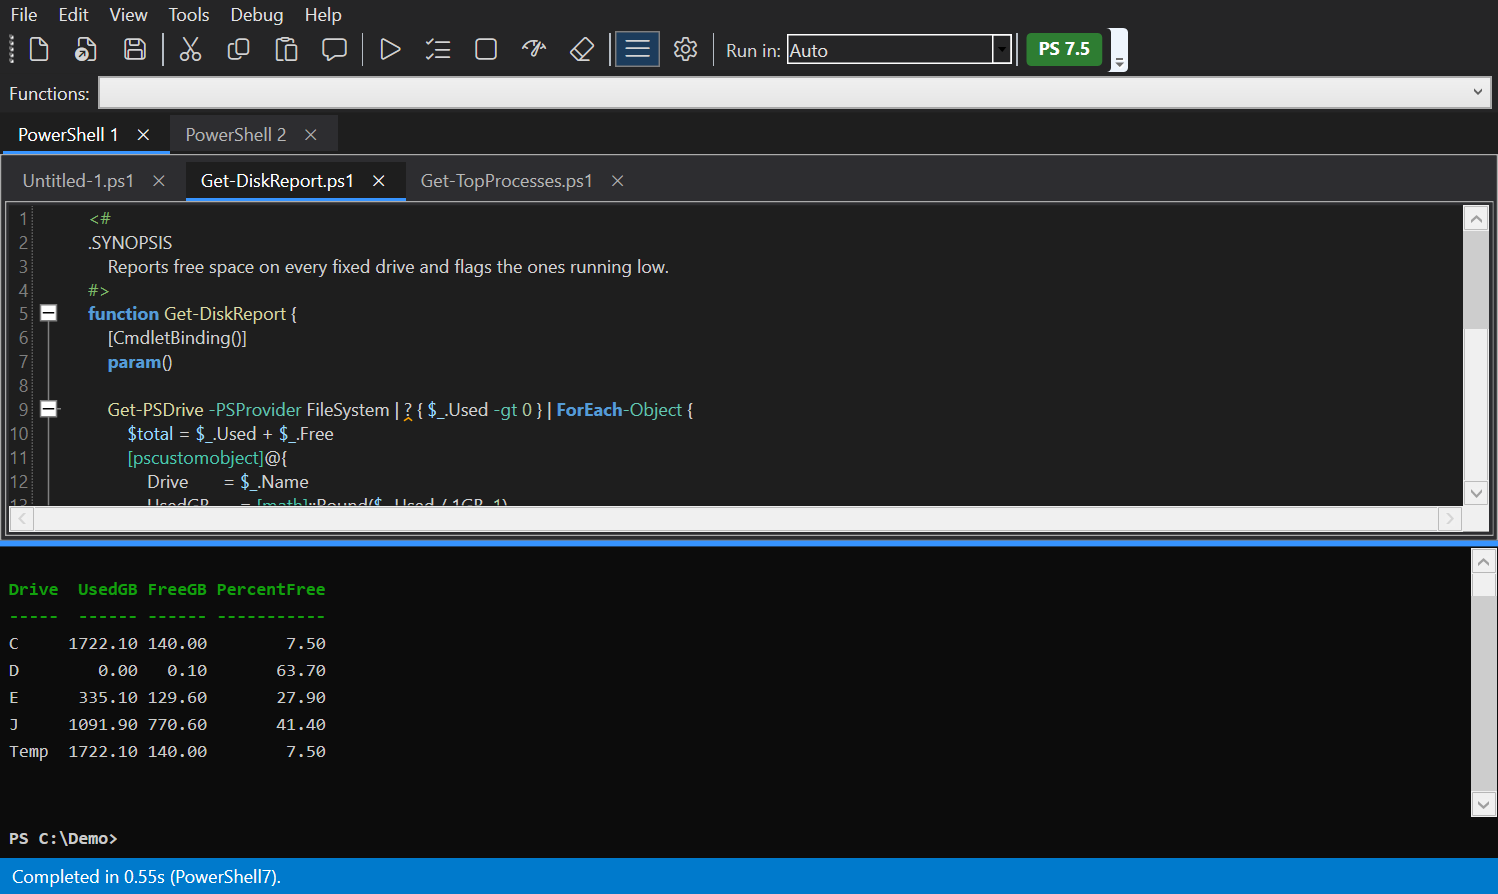Collapse the Get-DiskReport function fold
This screenshot has height=894, width=1498.
48,313
